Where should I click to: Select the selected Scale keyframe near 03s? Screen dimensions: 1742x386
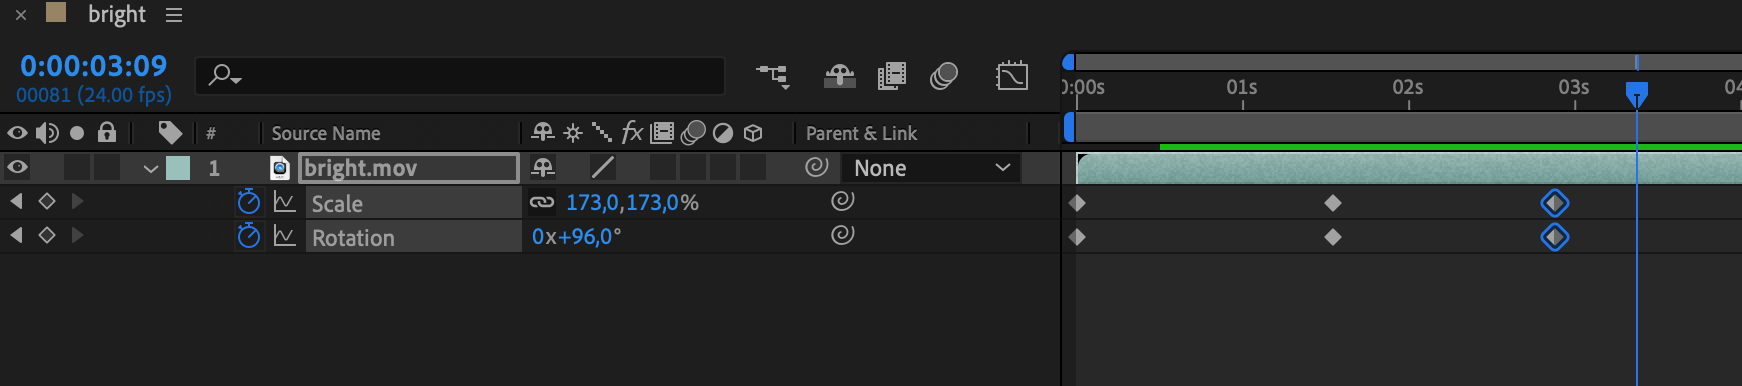(1554, 203)
